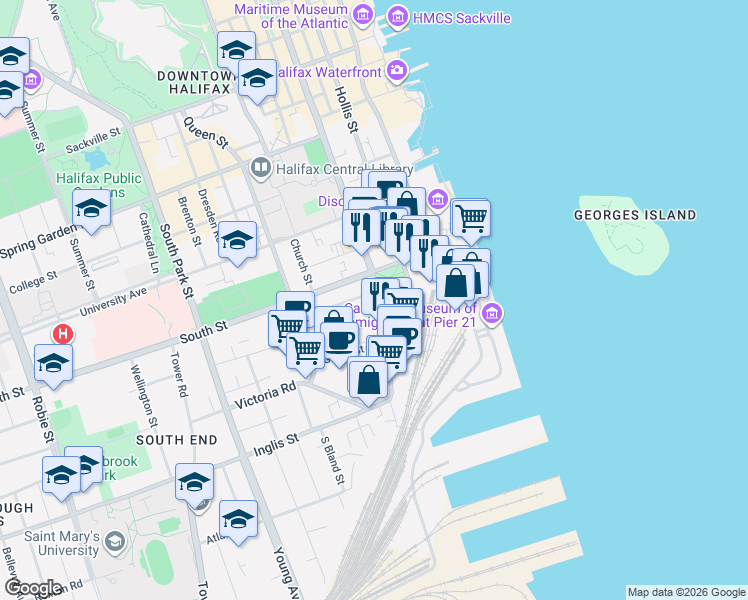Click the Halifax Waterfront camera marker
Image resolution: width=748 pixels, height=600 pixels.
click(397, 71)
